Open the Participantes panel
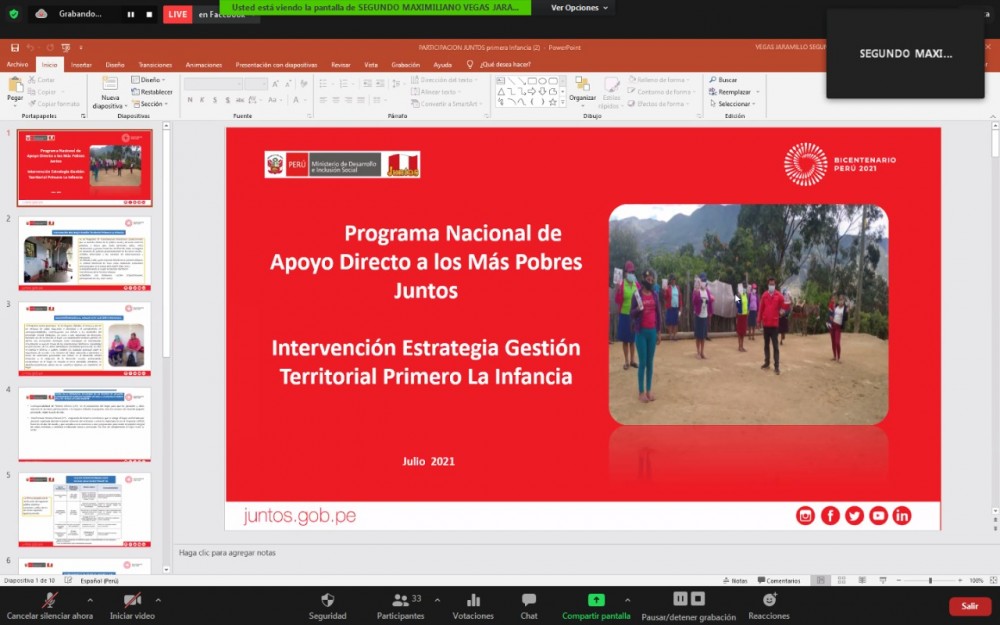This screenshot has width=1000, height=625. point(400,600)
